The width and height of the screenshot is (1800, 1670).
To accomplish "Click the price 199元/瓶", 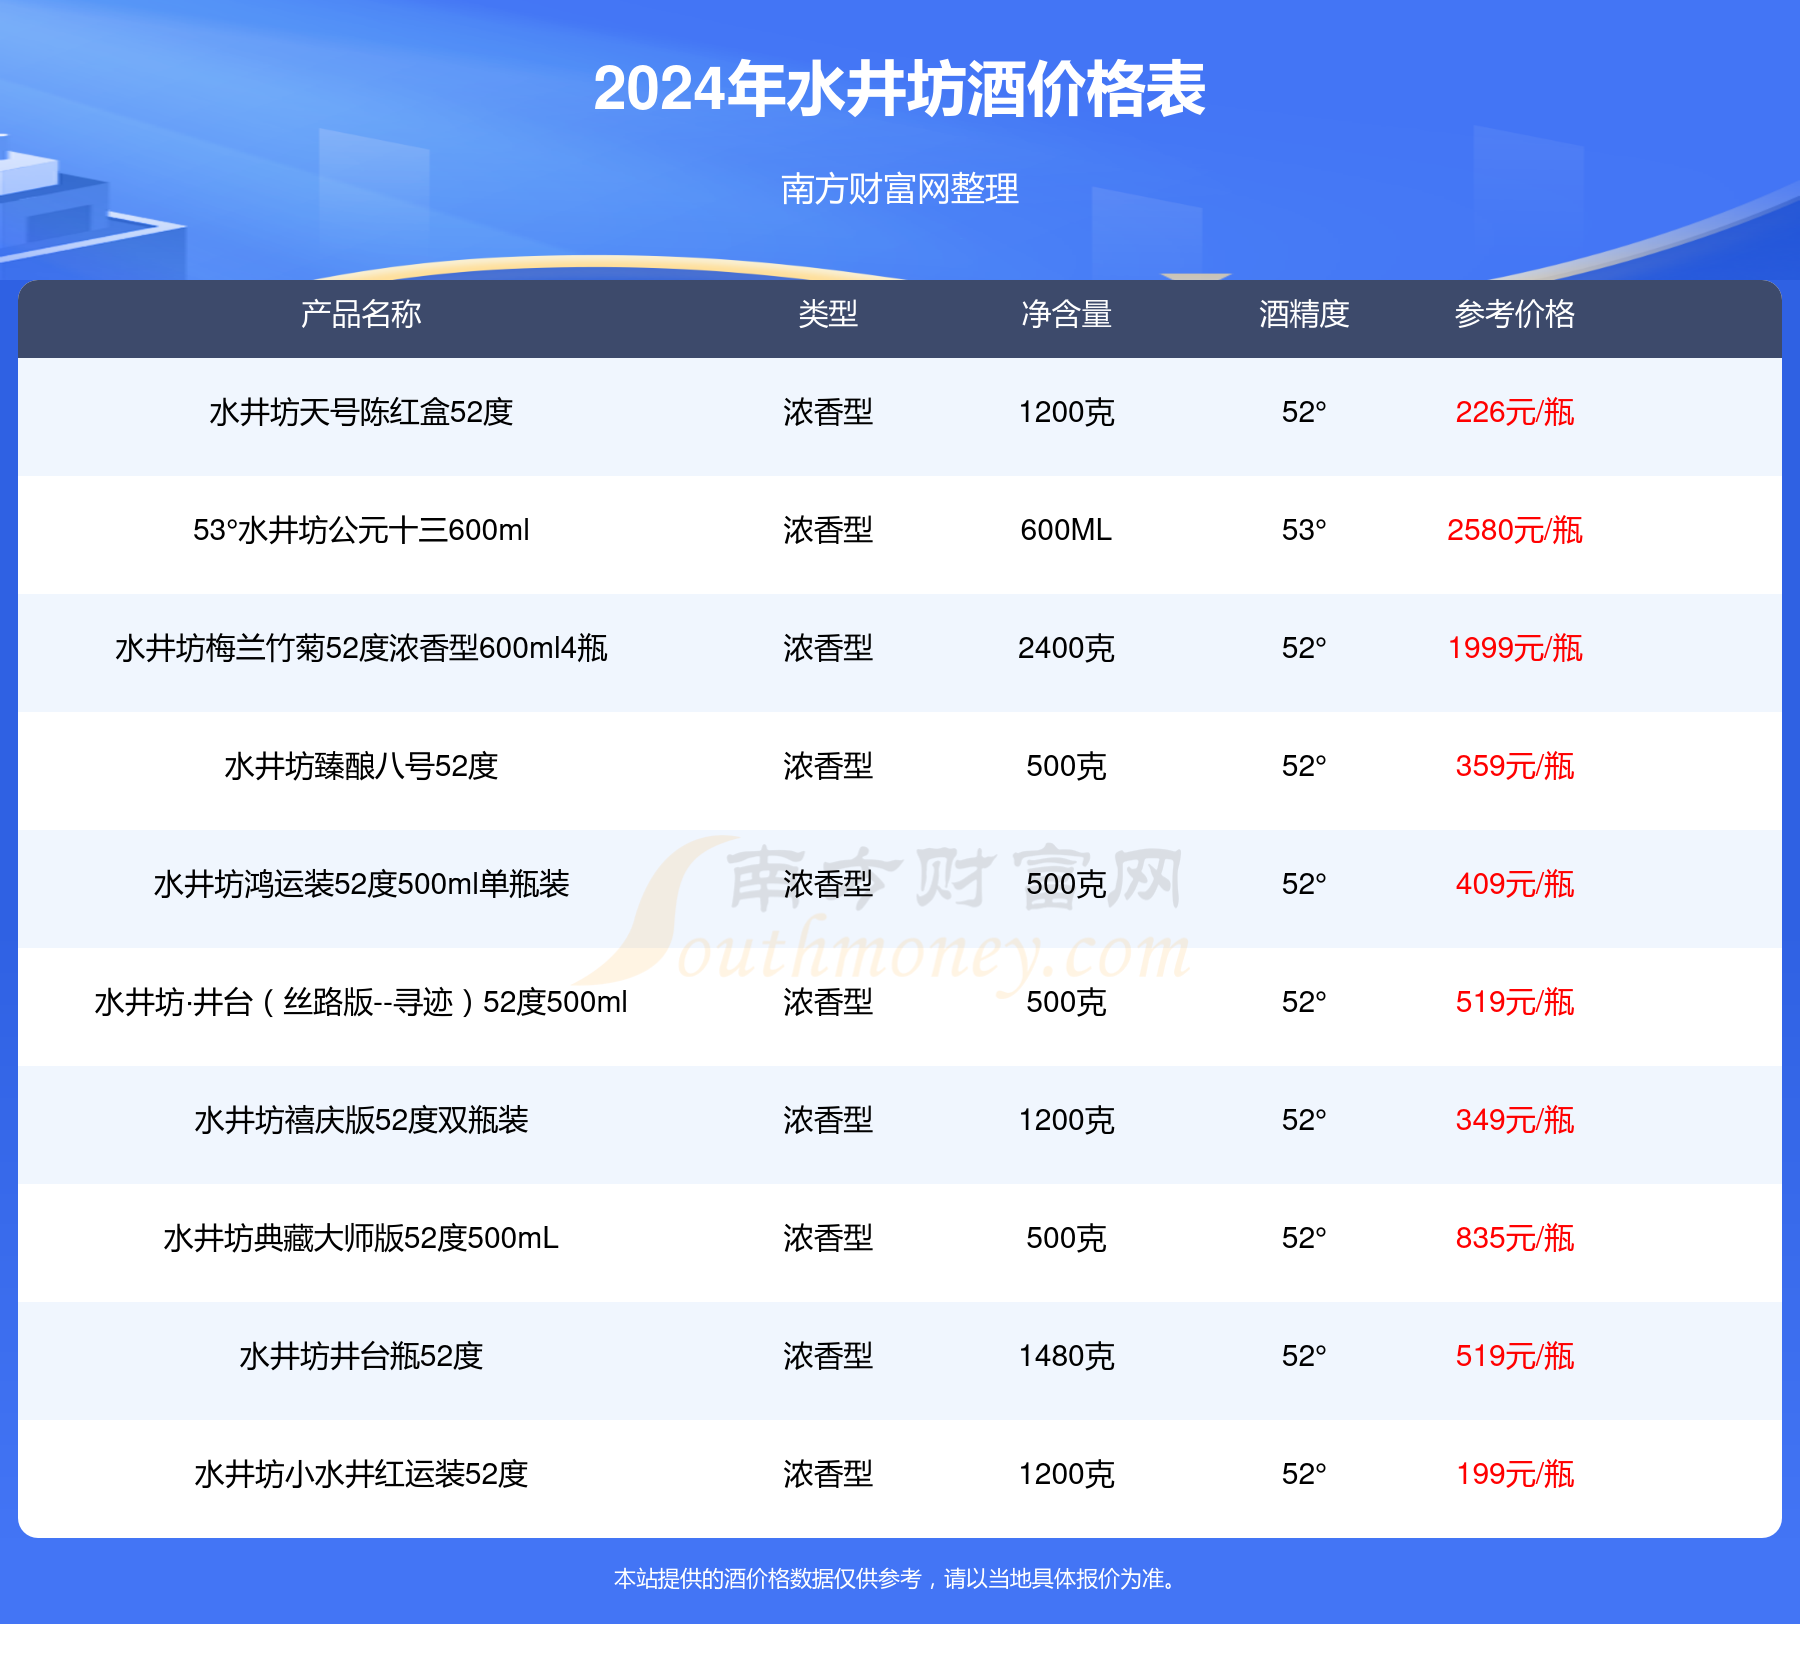I will click(x=1515, y=1474).
